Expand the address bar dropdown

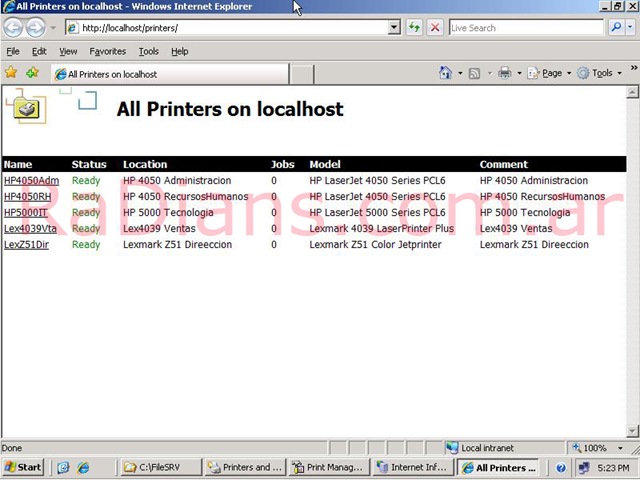point(394,28)
